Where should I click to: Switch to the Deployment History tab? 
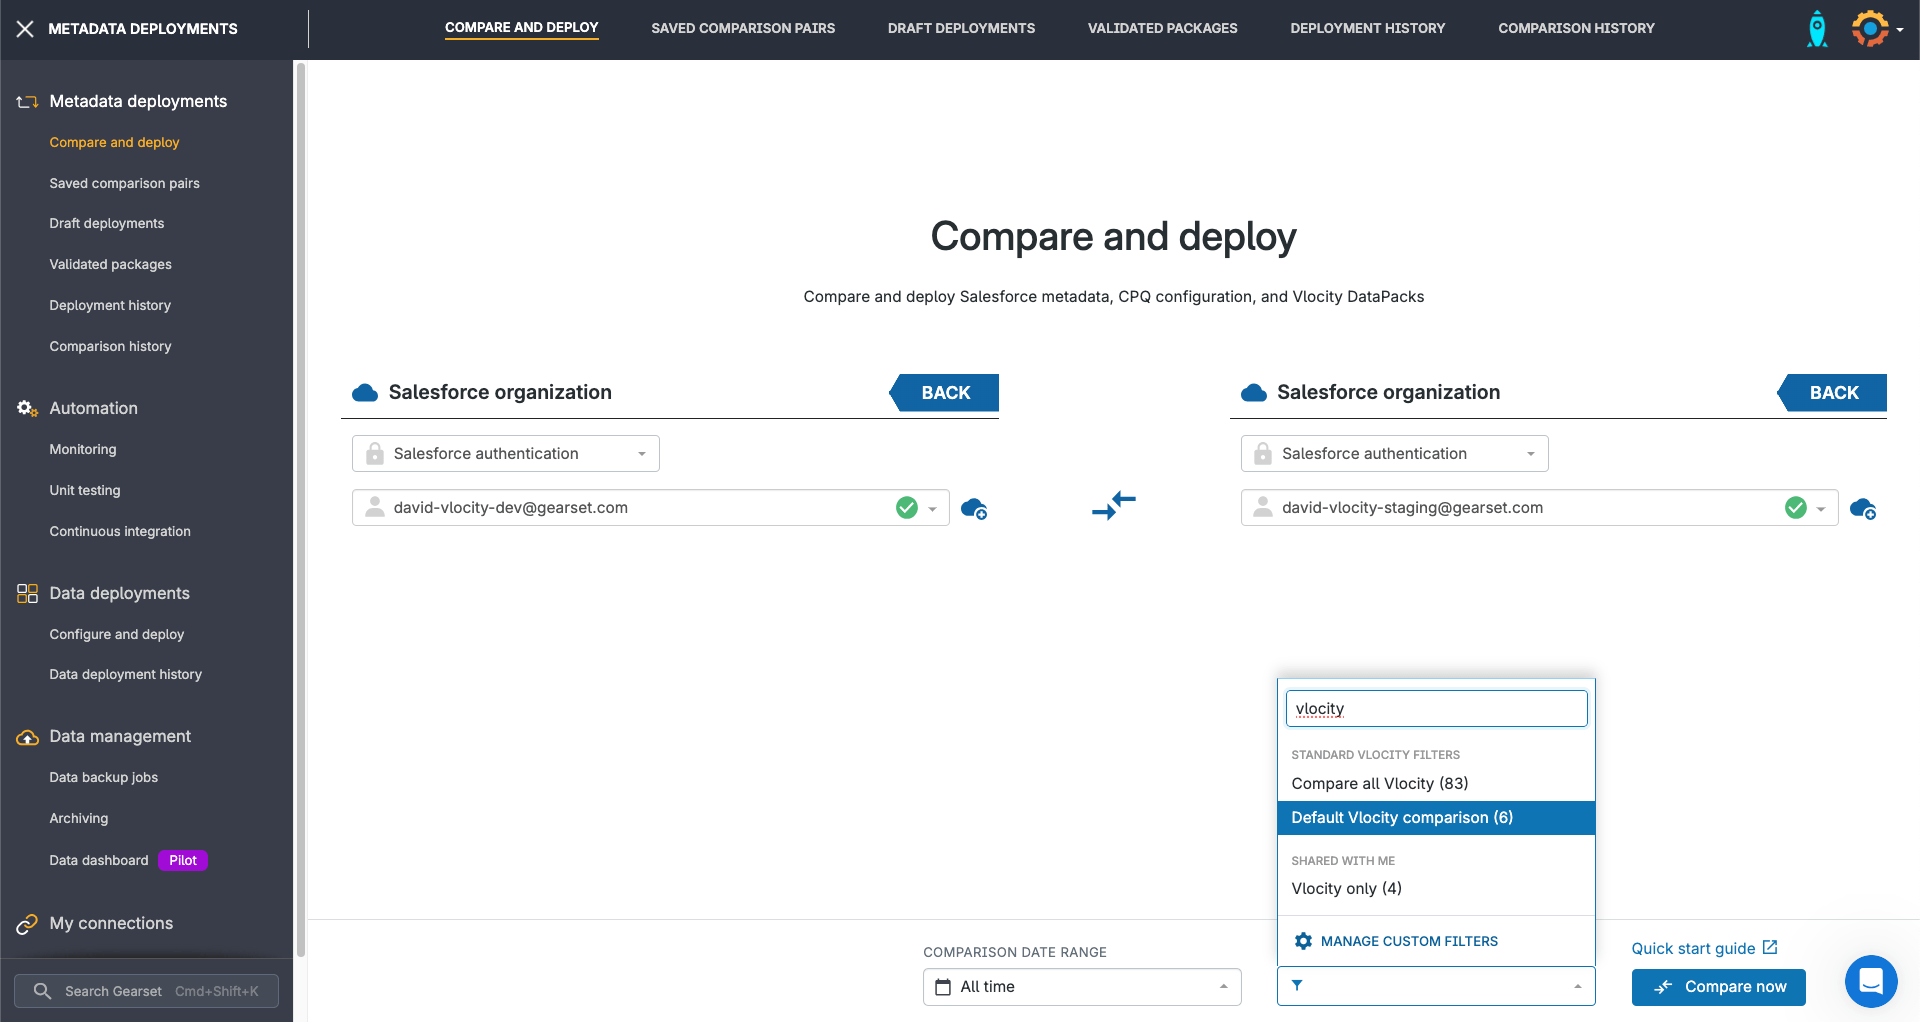pyautogui.click(x=1367, y=29)
